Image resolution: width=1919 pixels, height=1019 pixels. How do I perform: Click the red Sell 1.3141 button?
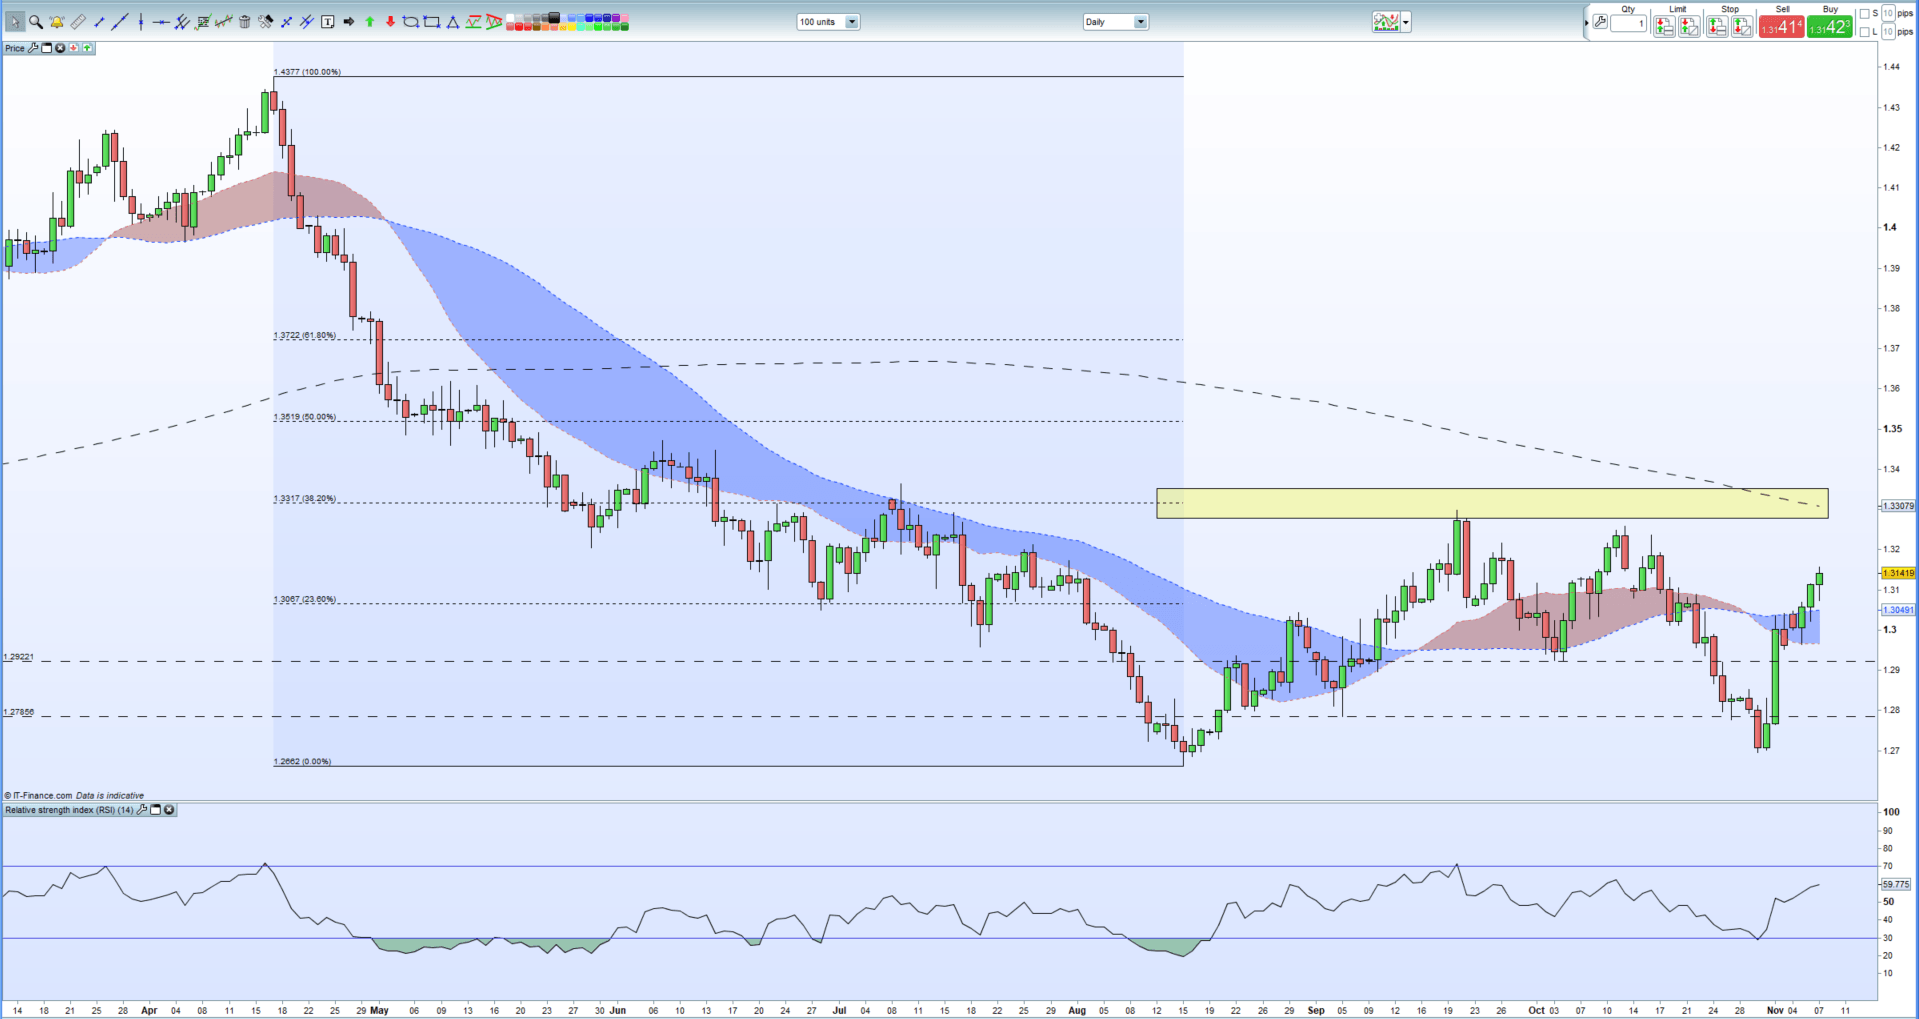(x=1782, y=26)
